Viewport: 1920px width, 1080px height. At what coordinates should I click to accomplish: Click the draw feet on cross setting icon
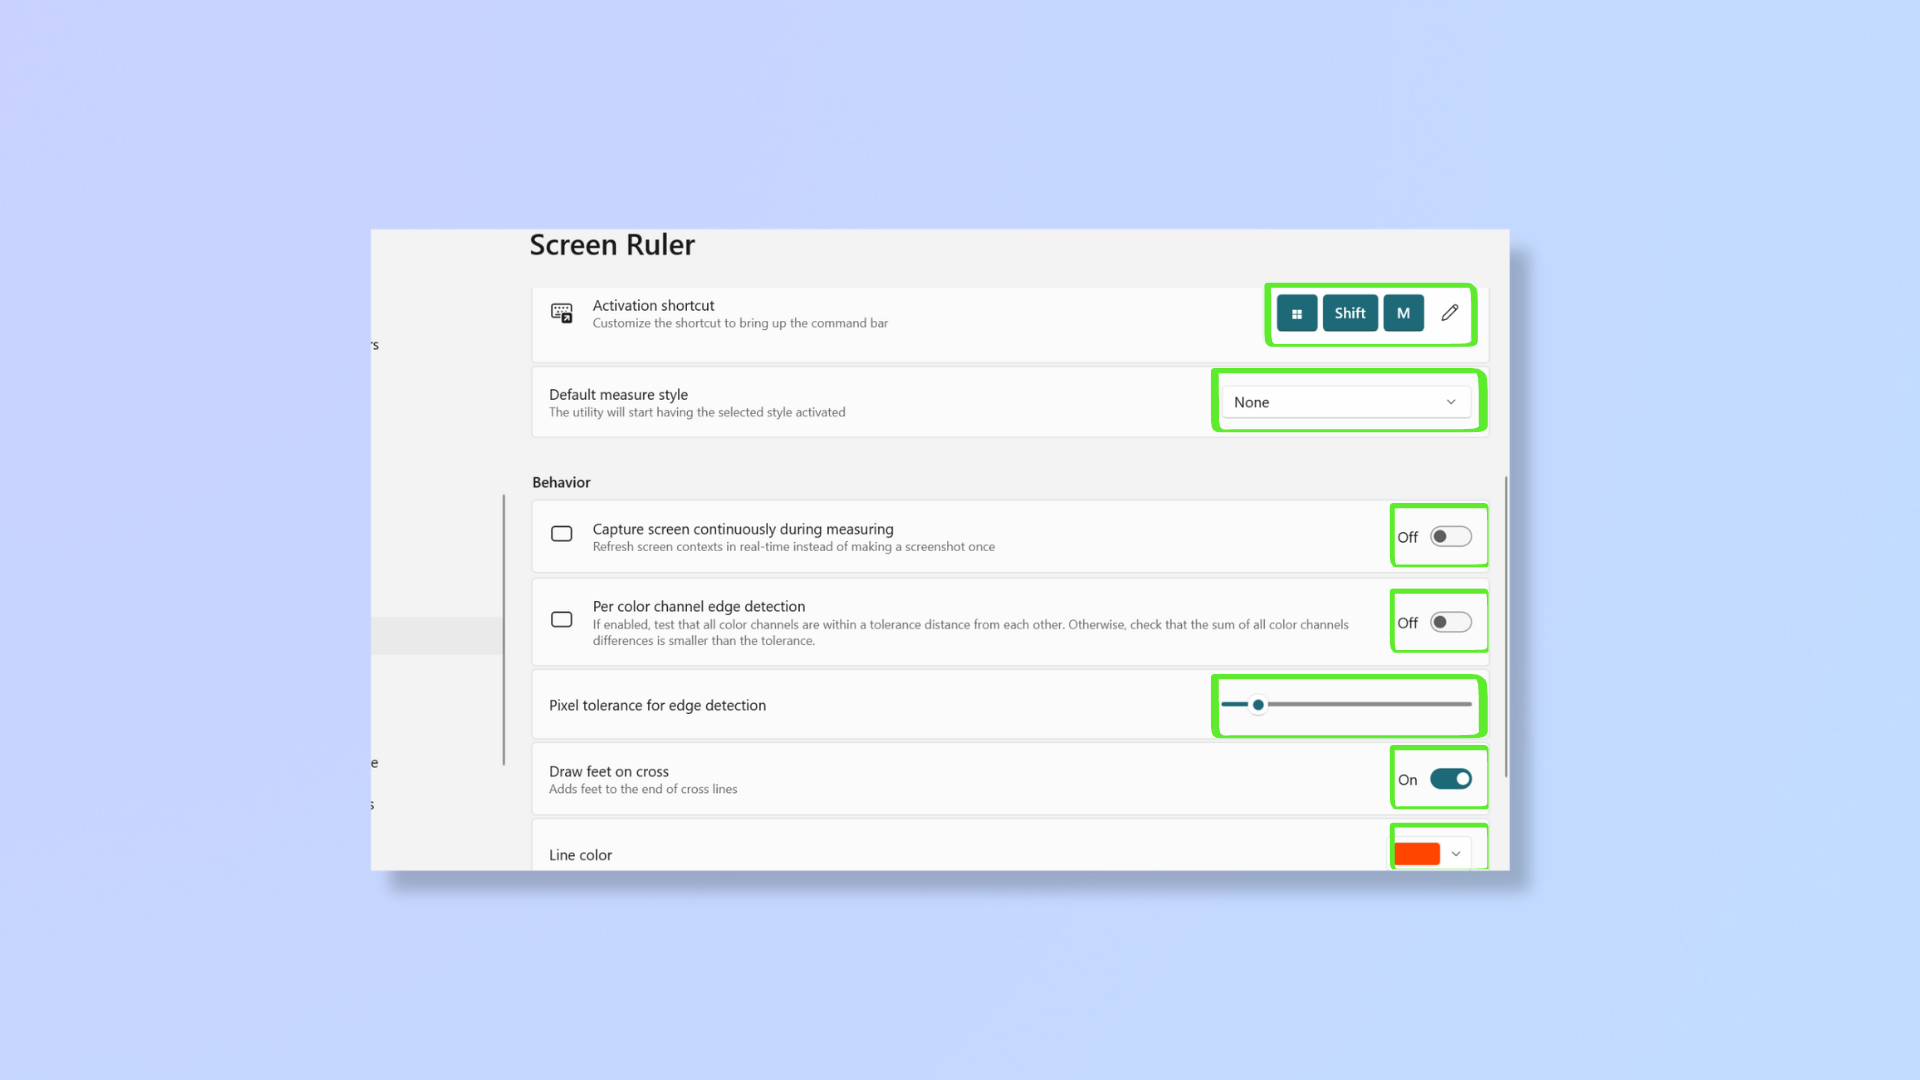1452,778
